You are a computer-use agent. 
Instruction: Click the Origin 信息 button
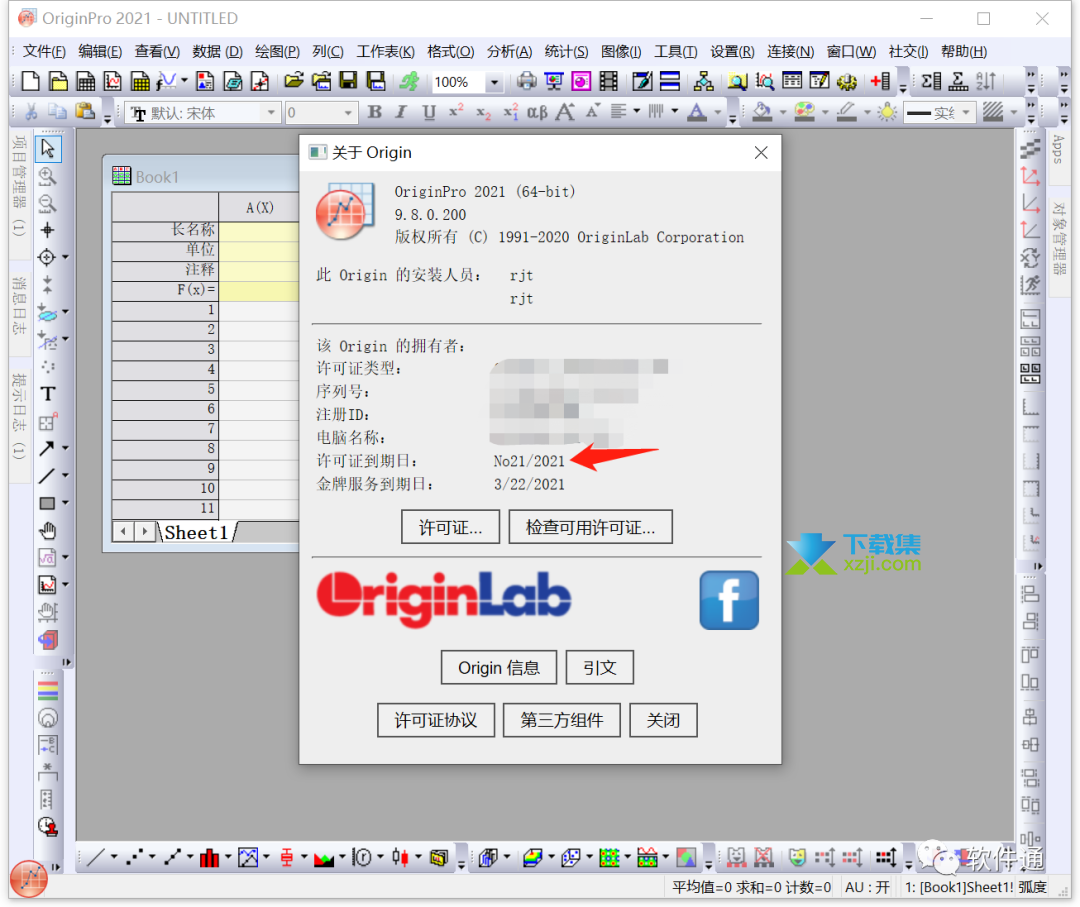(499, 668)
